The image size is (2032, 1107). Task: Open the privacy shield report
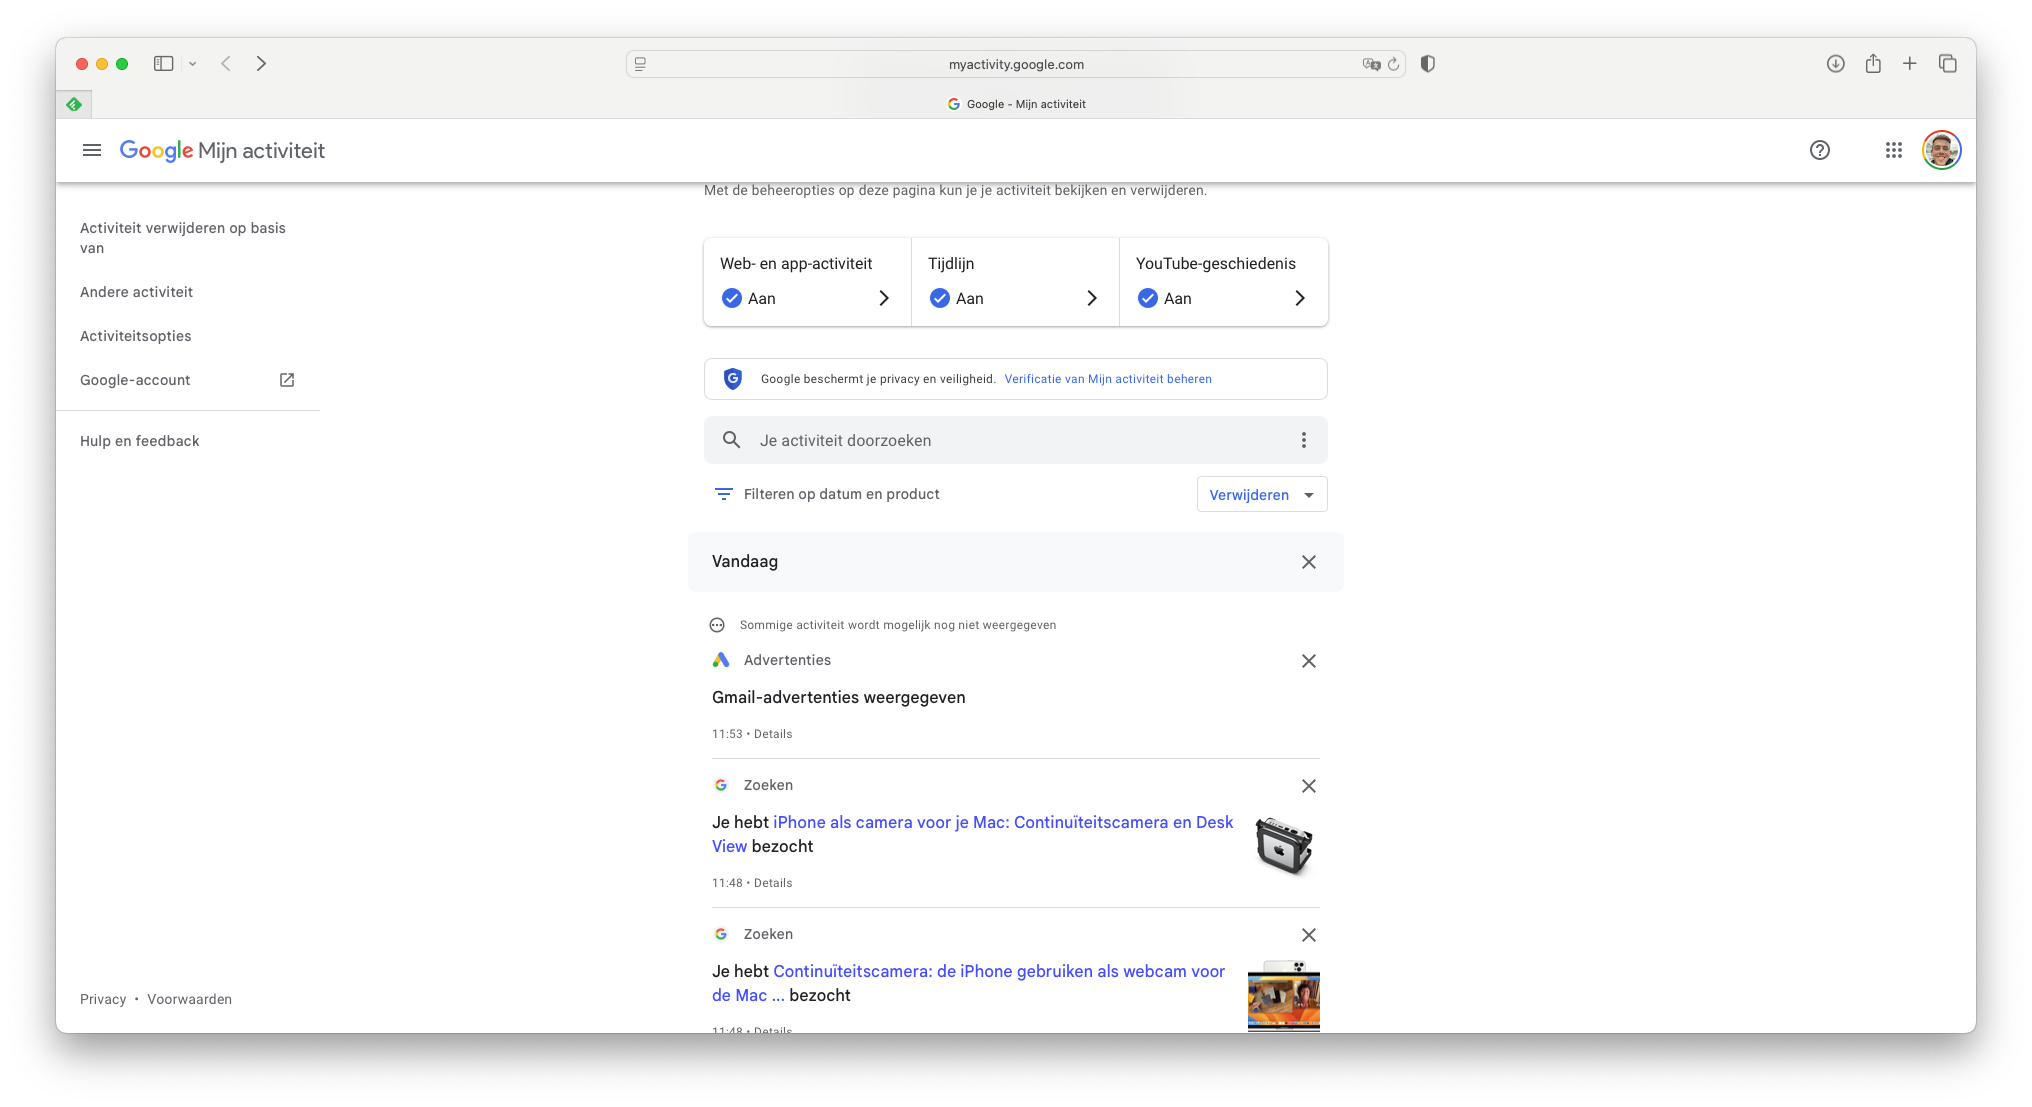point(1428,63)
